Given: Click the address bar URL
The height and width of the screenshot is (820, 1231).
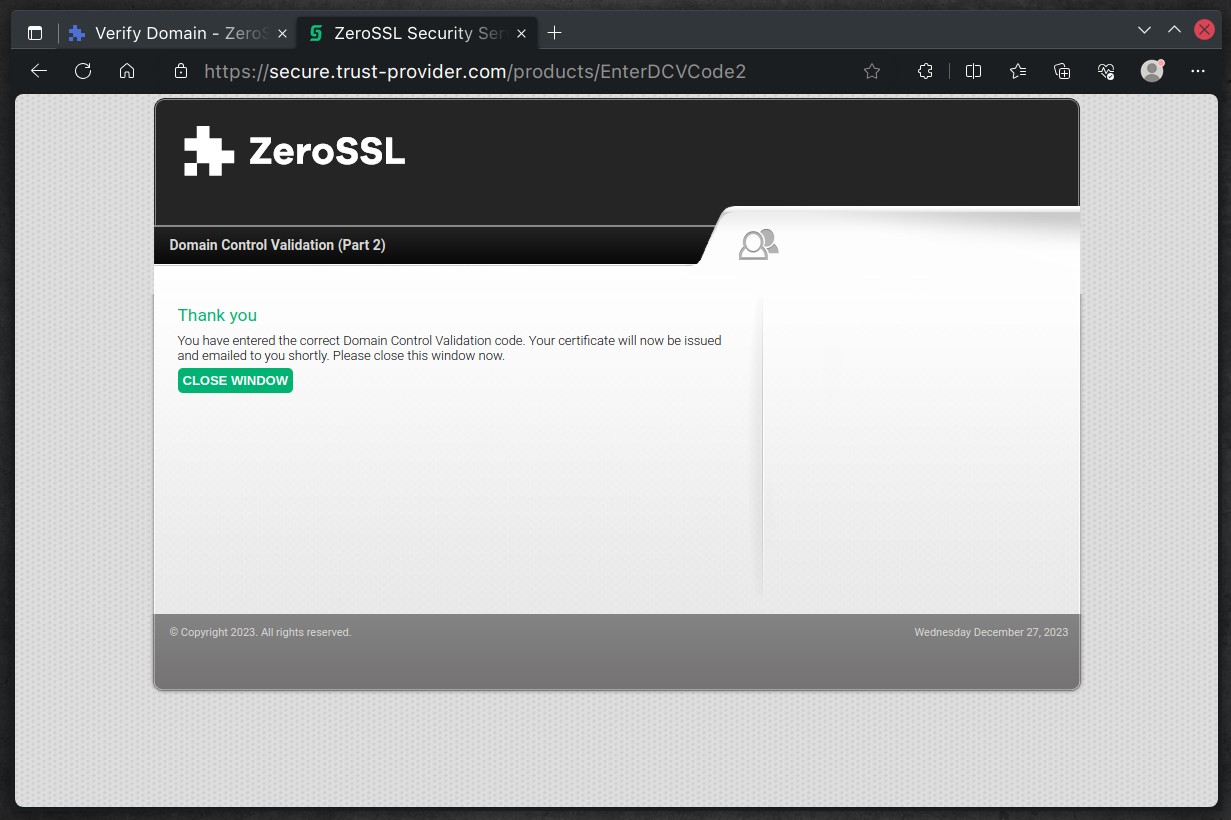Looking at the screenshot, I should coord(475,71).
